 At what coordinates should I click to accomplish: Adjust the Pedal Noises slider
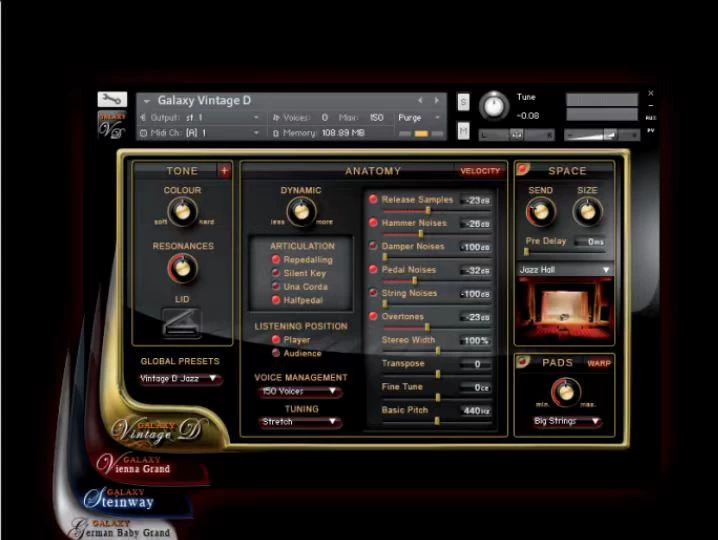coord(414,280)
